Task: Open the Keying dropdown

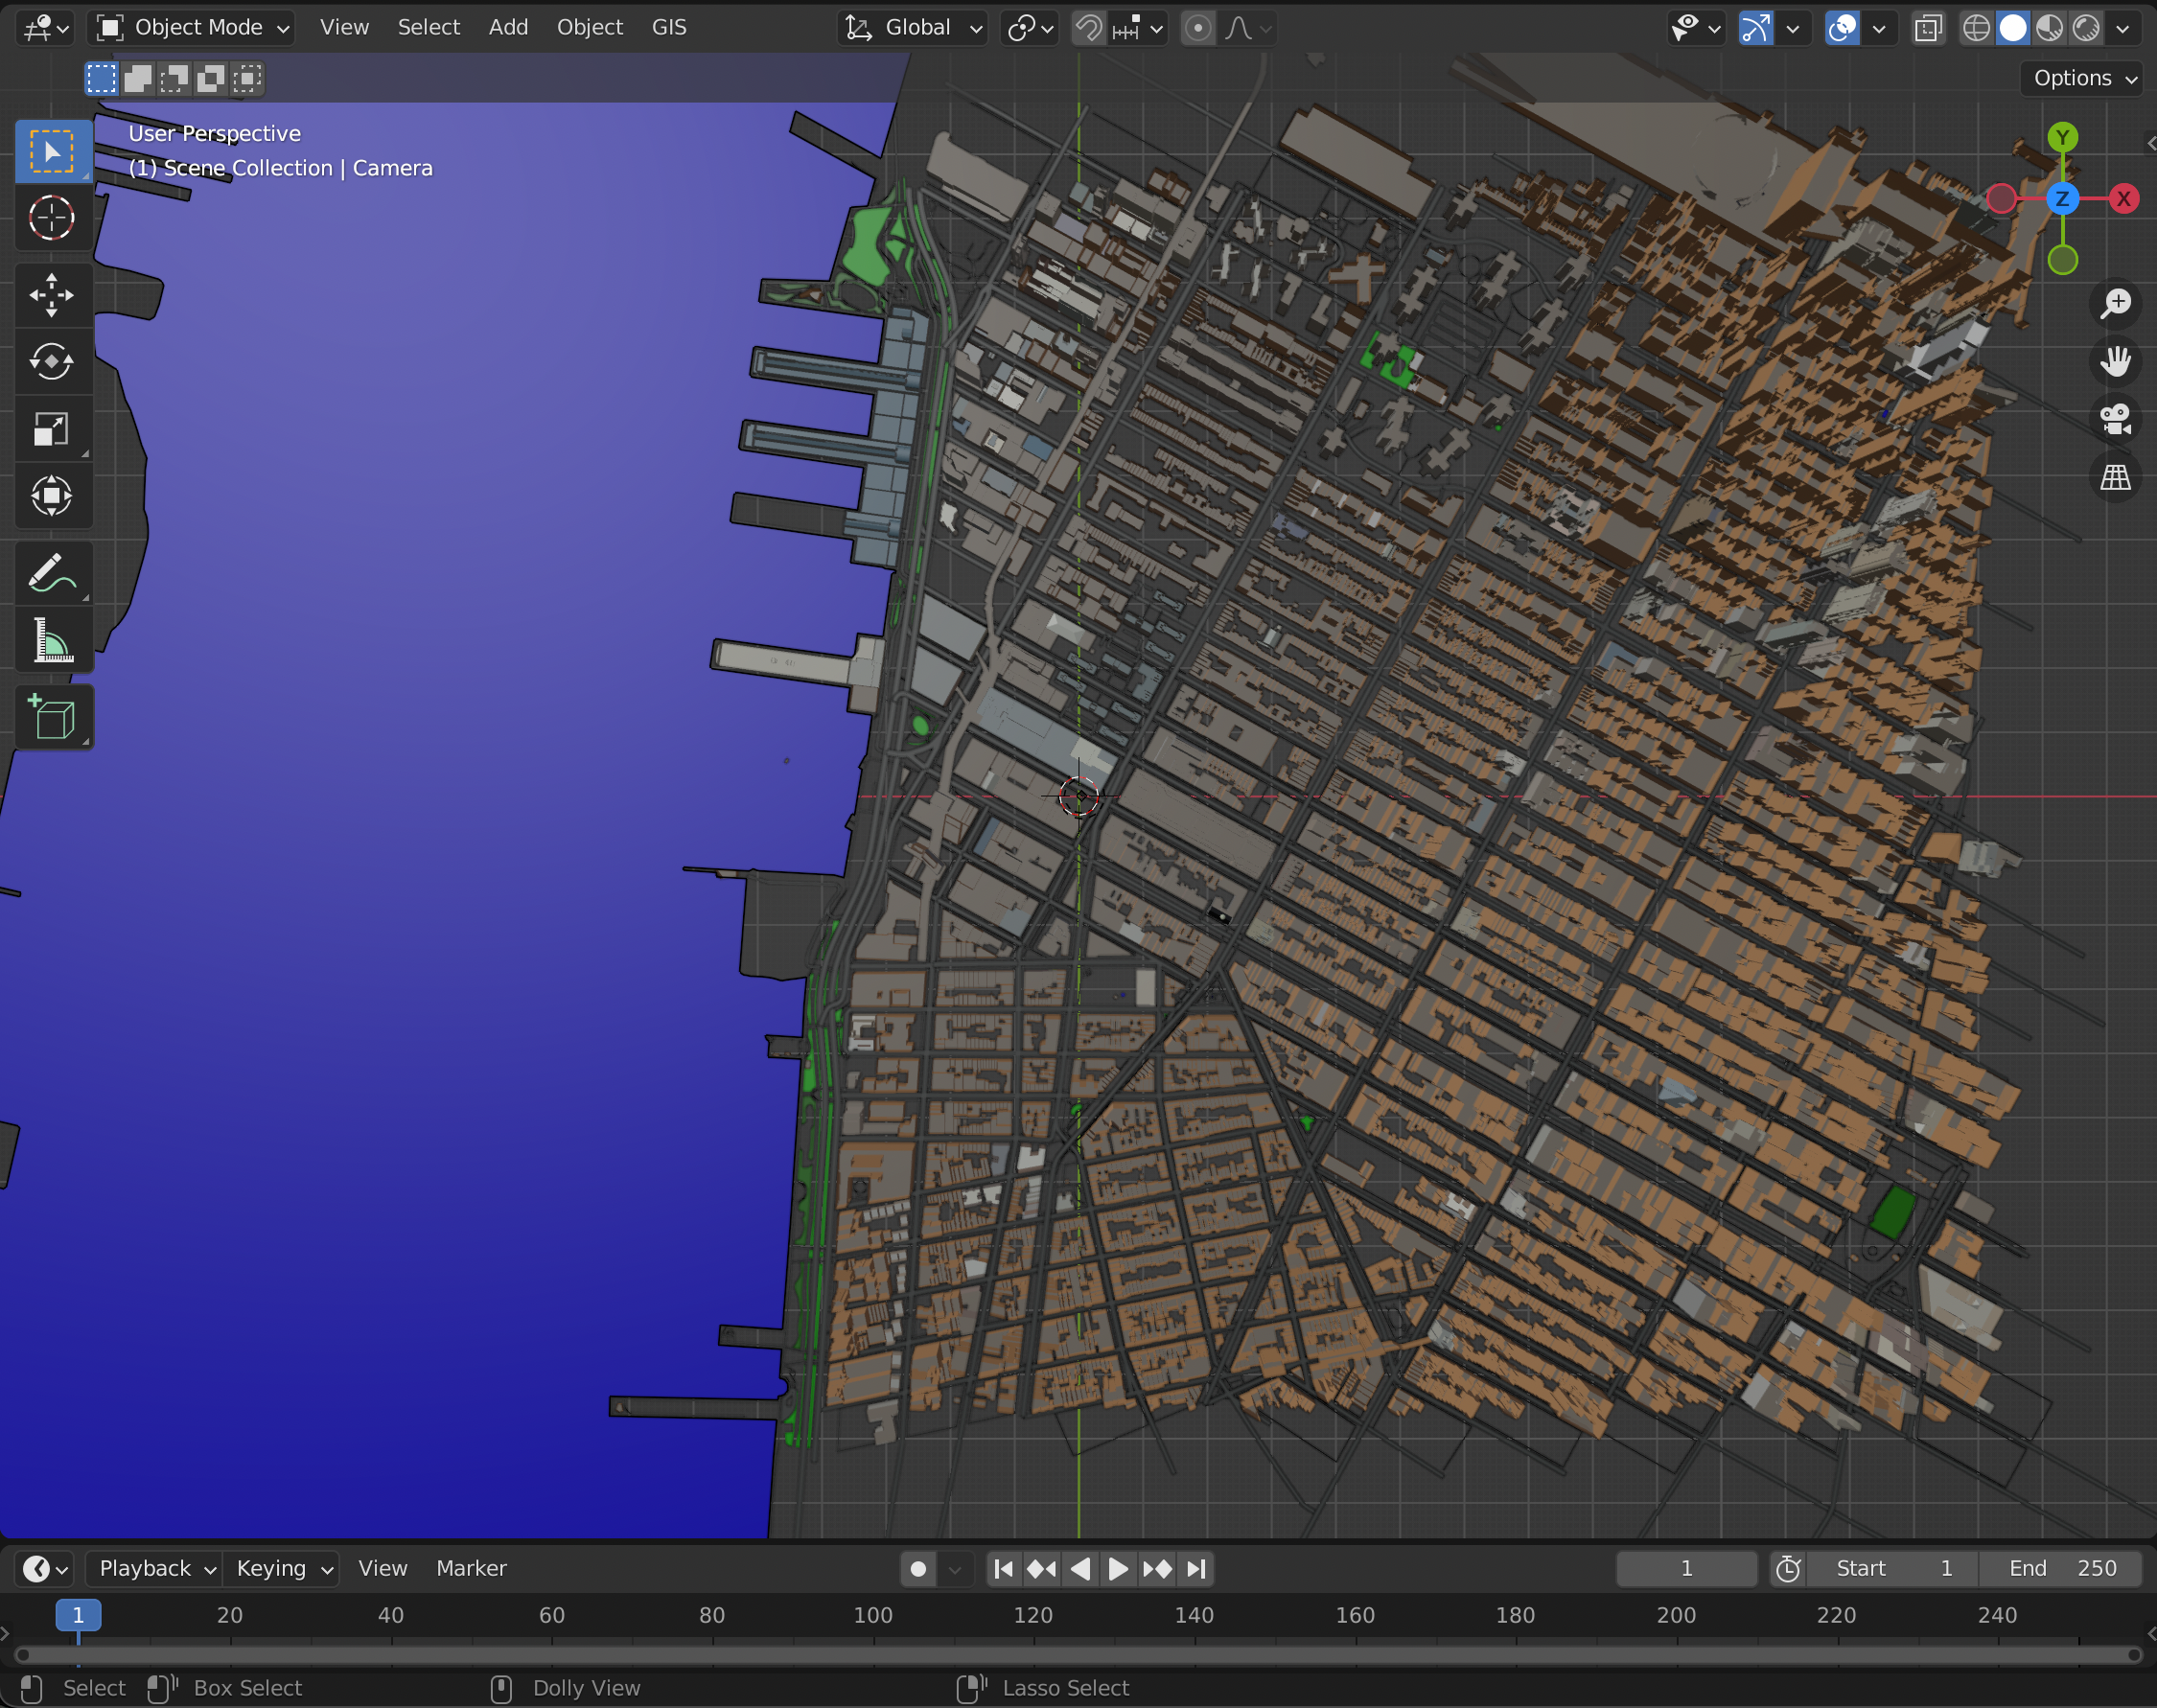Action: pos(283,1568)
